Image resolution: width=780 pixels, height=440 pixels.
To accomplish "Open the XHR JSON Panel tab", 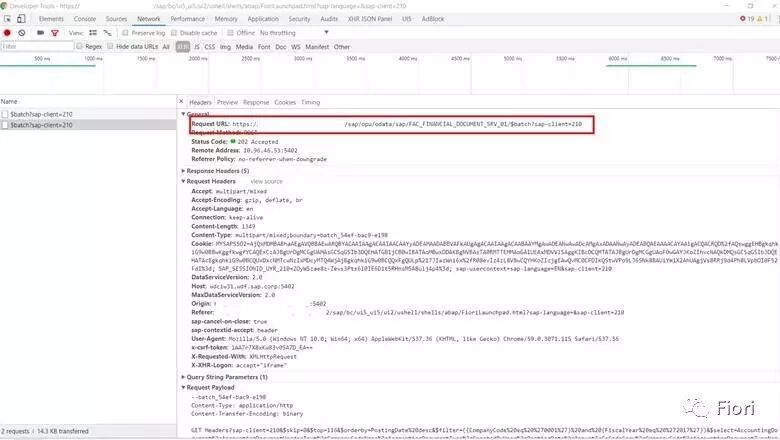I will [x=370, y=19].
